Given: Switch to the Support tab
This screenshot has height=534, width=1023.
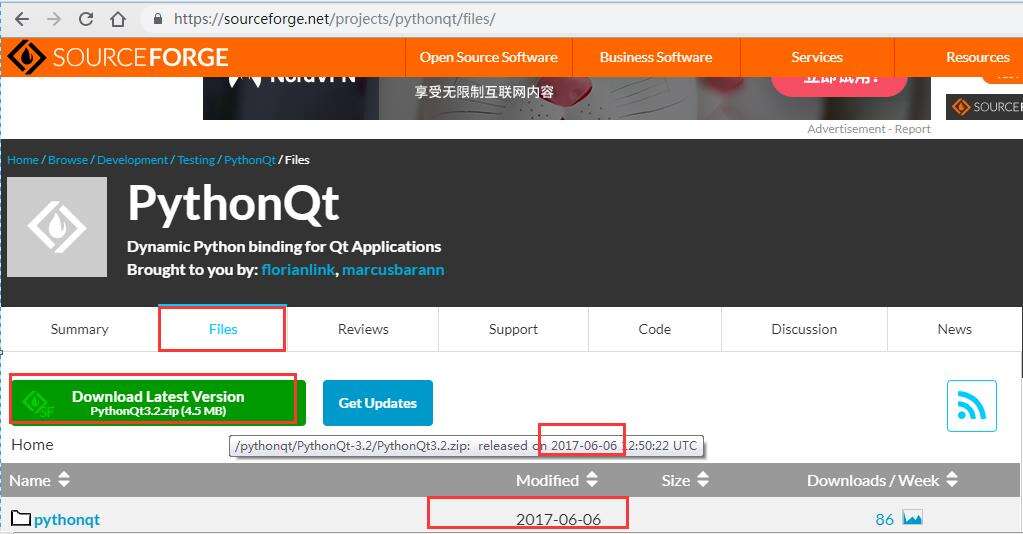Looking at the screenshot, I should tap(513, 329).
